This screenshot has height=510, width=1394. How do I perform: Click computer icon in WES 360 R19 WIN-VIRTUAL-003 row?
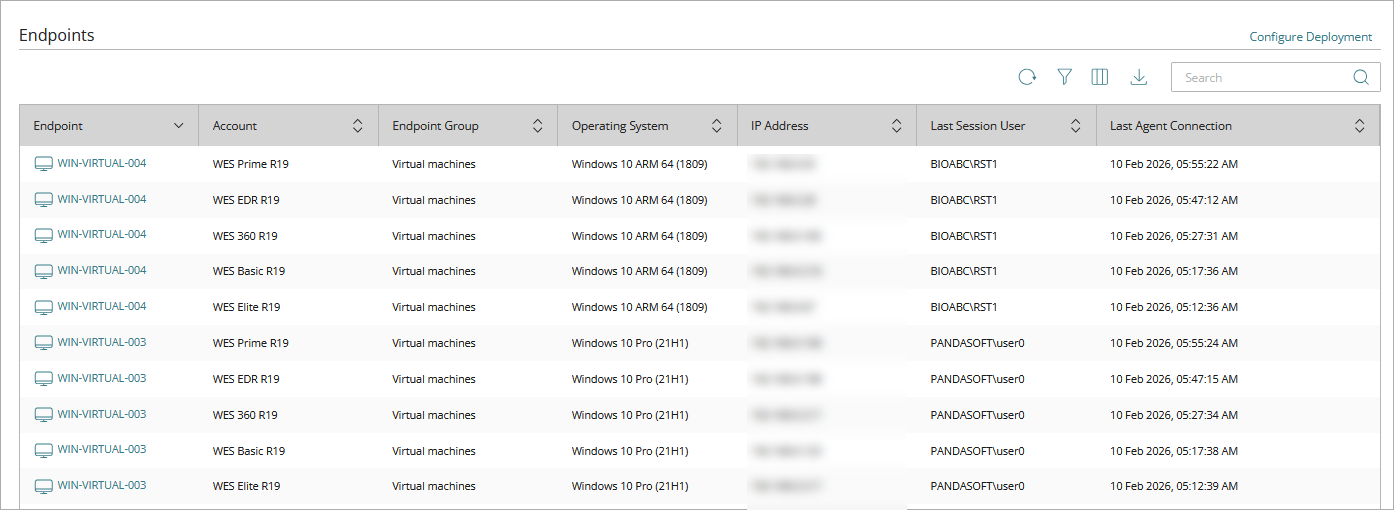43,415
